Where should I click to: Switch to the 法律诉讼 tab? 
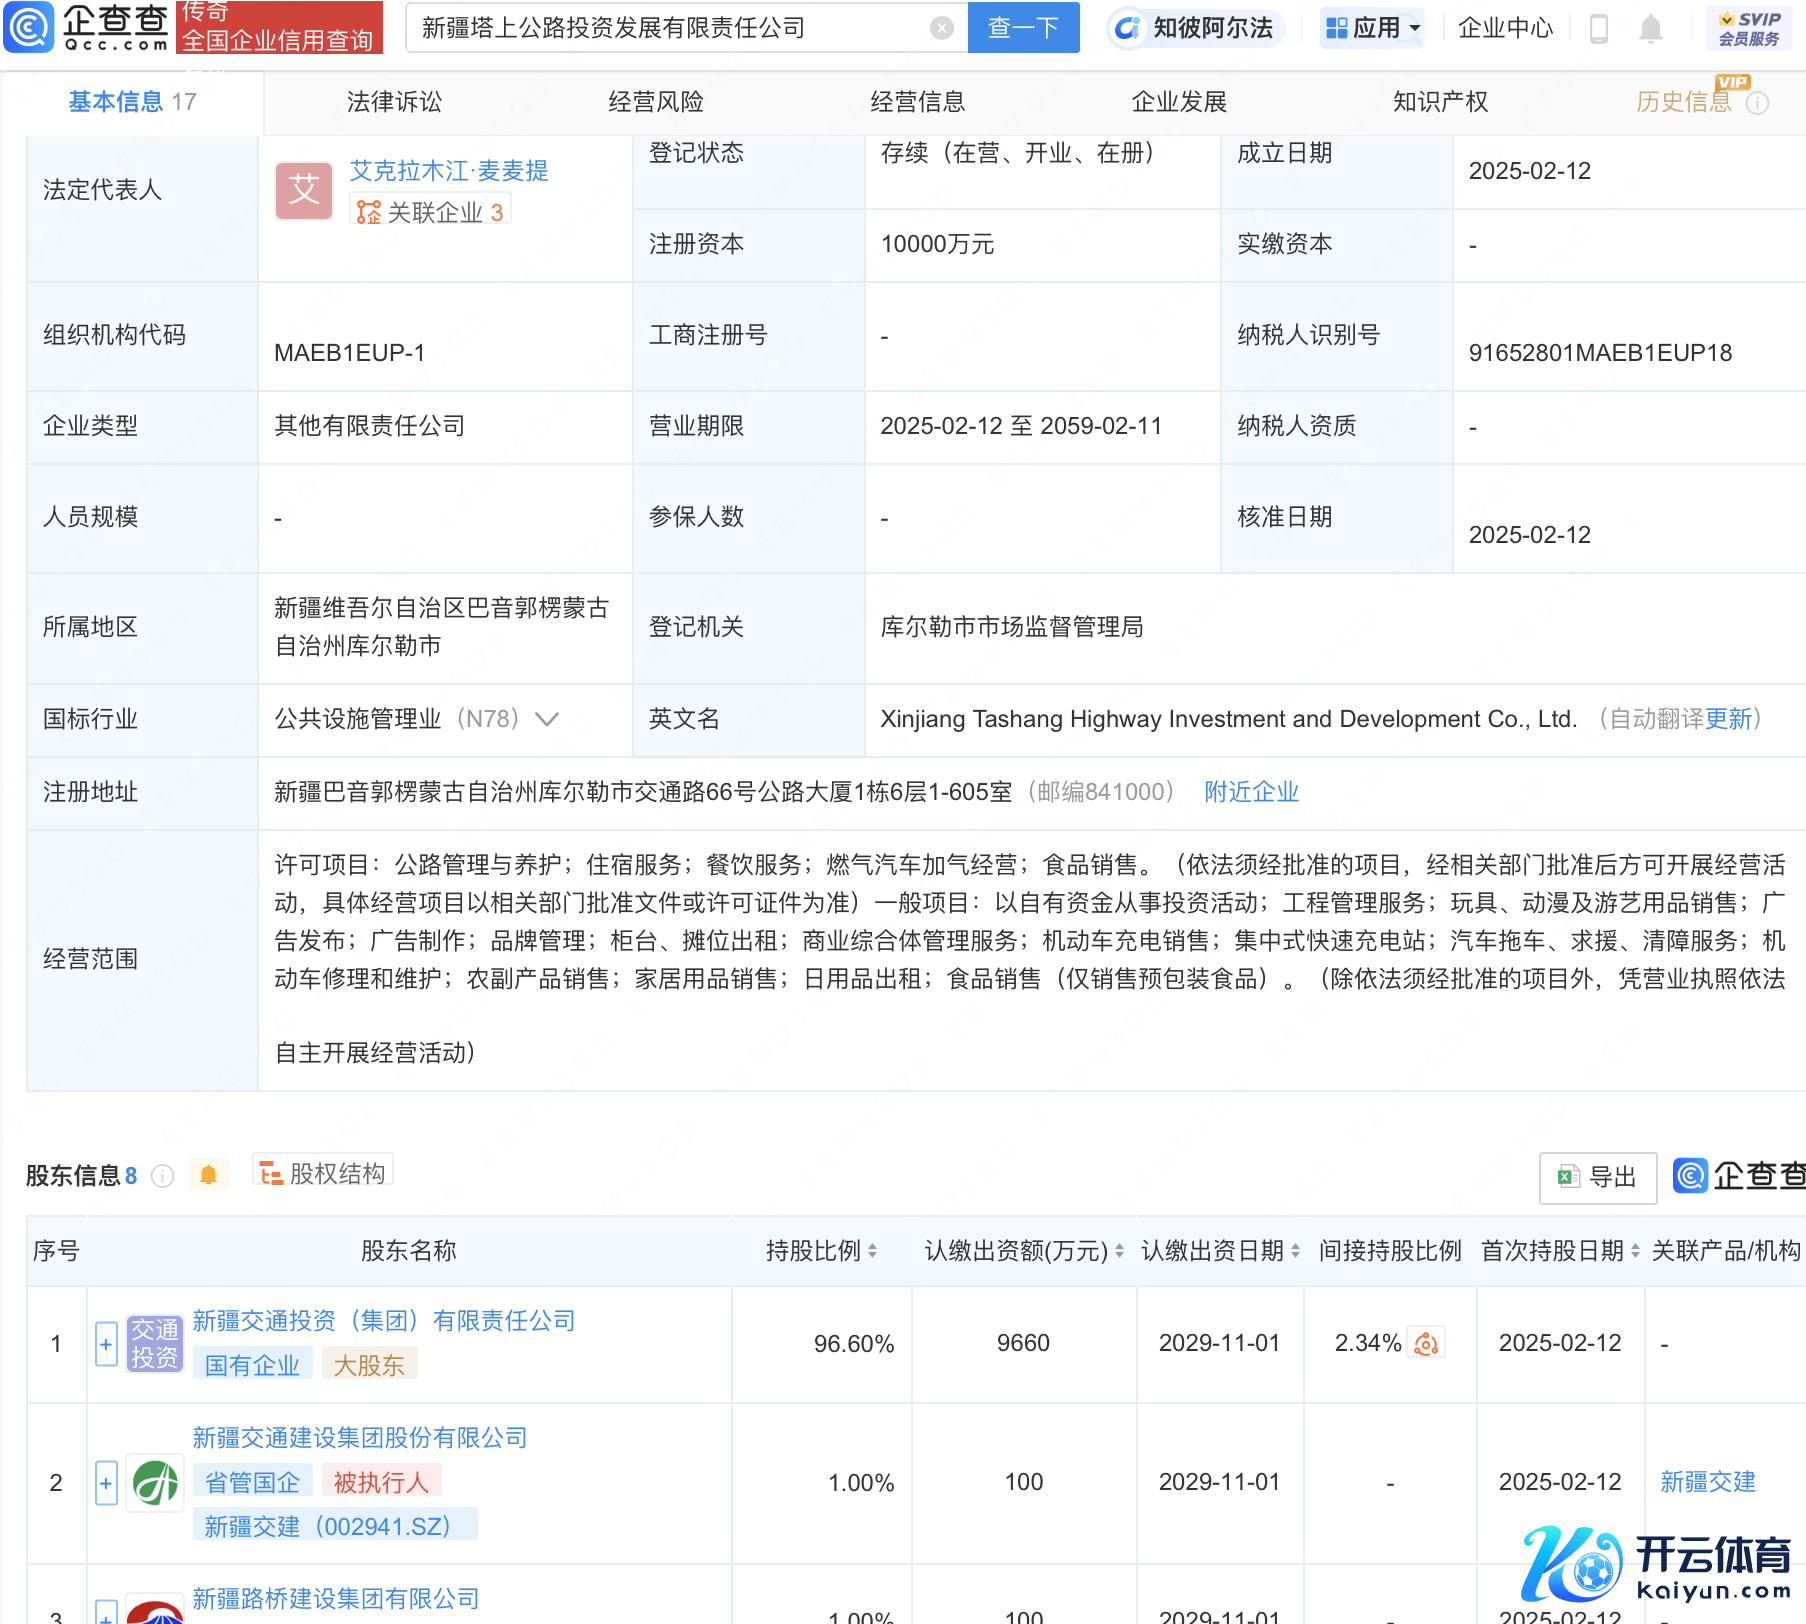(394, 102)
